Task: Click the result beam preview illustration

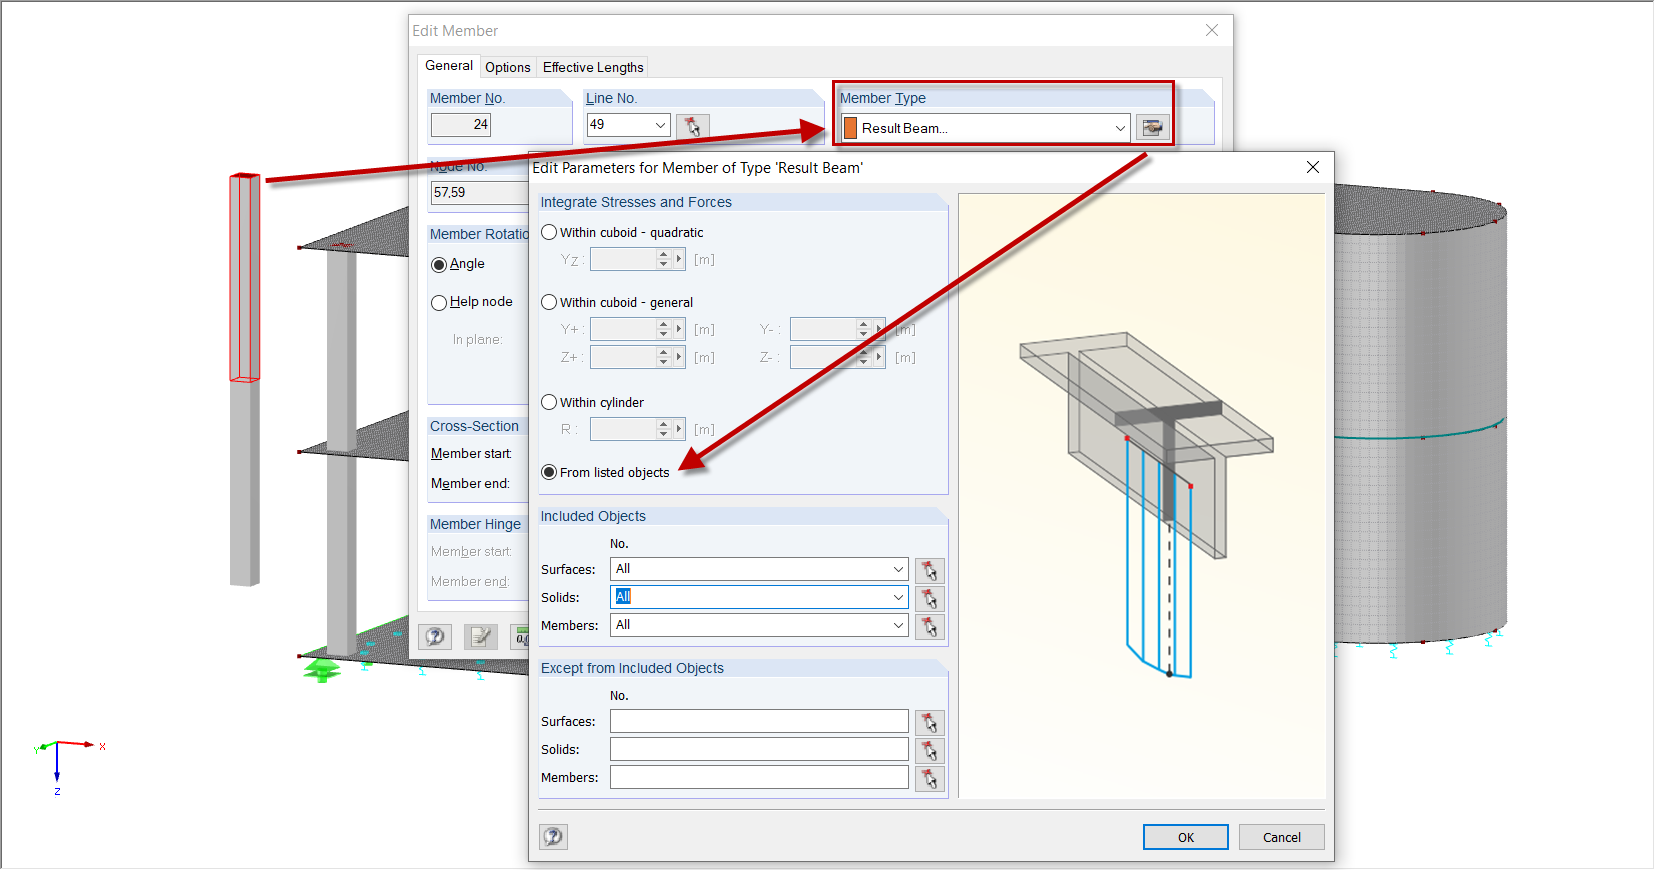Action: pos(1142,496)
